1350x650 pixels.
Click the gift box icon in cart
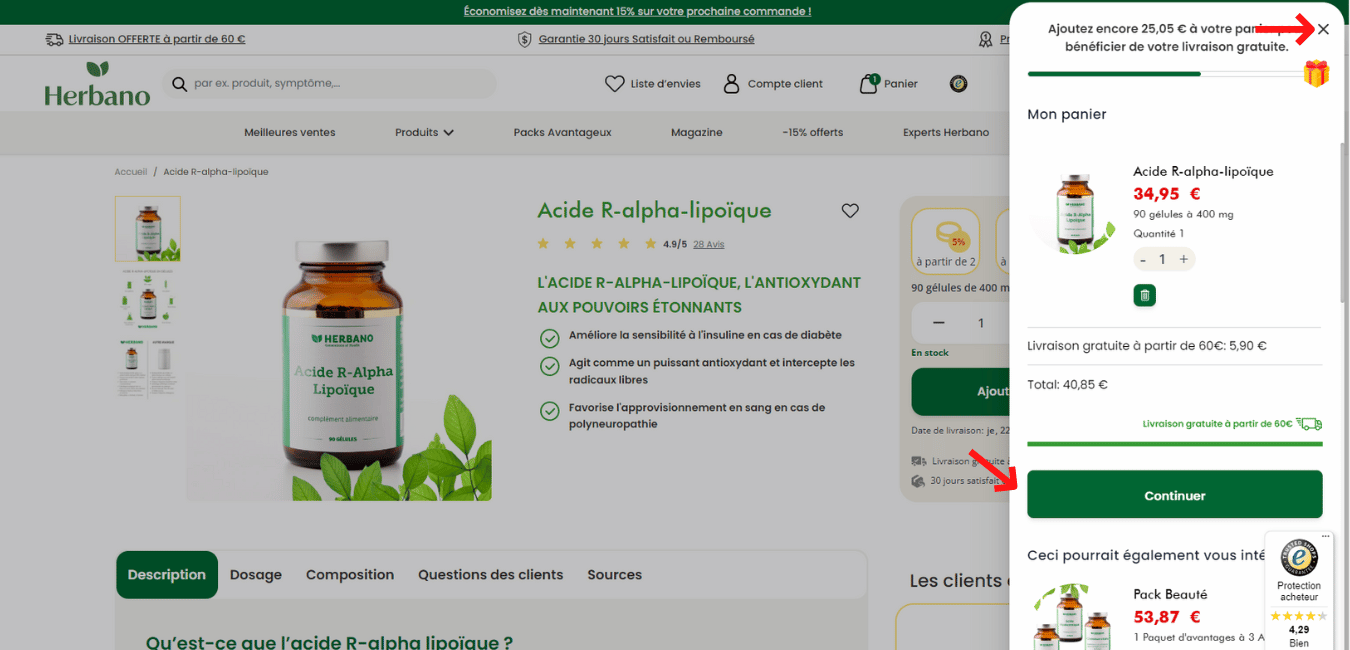tap(1316, 73)
